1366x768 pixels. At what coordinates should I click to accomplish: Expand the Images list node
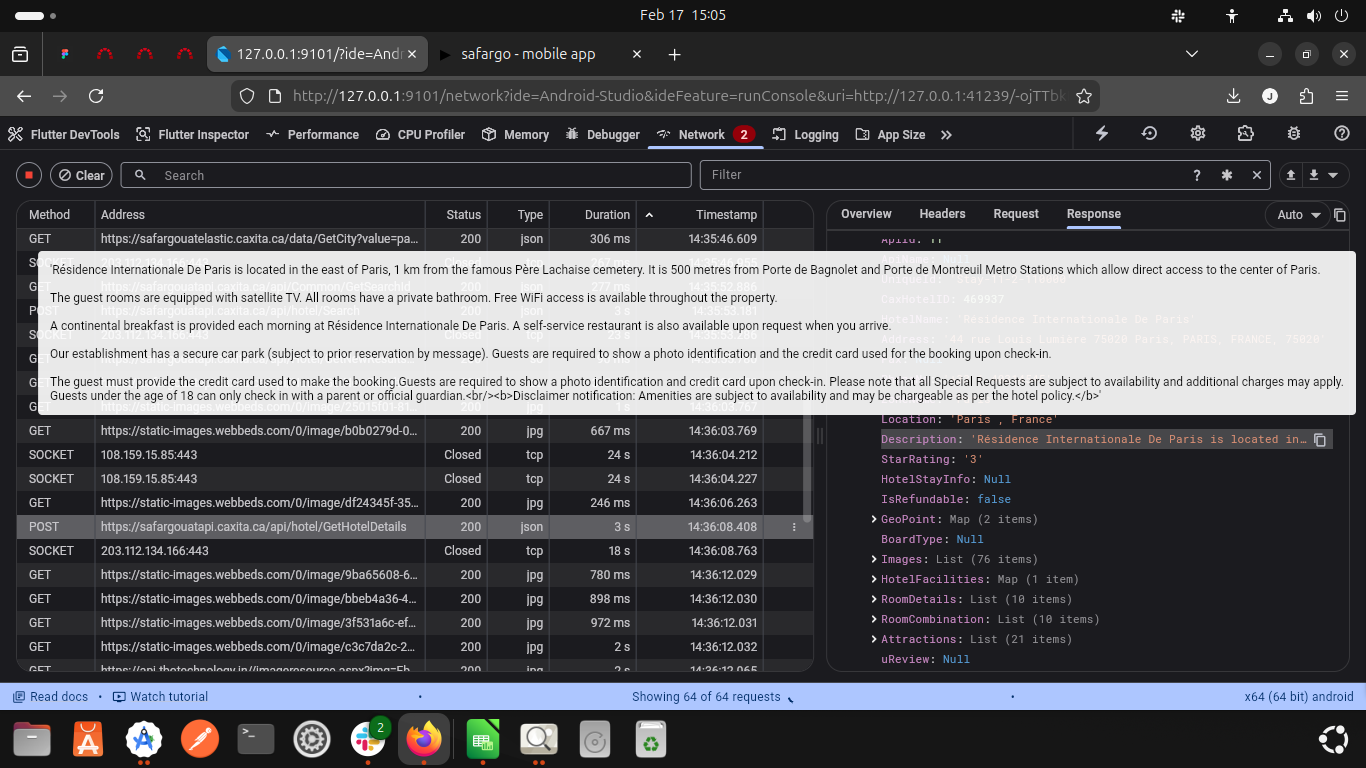point(874,559)
